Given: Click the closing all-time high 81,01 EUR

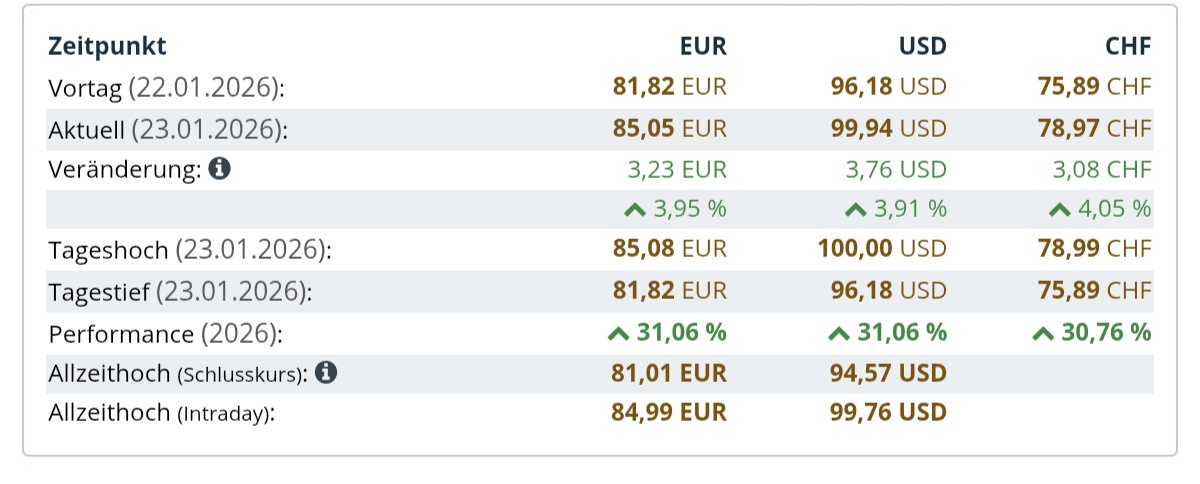Looking at the screenshot, I should click(669, 373).
